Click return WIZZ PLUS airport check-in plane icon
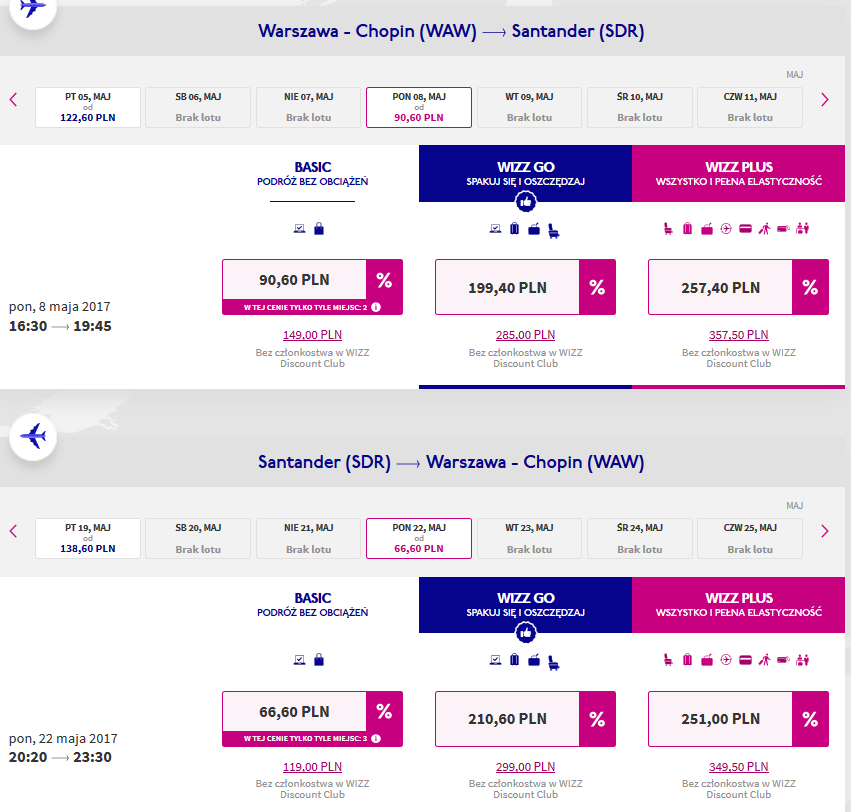851x812 pixels. pos(726,659)
